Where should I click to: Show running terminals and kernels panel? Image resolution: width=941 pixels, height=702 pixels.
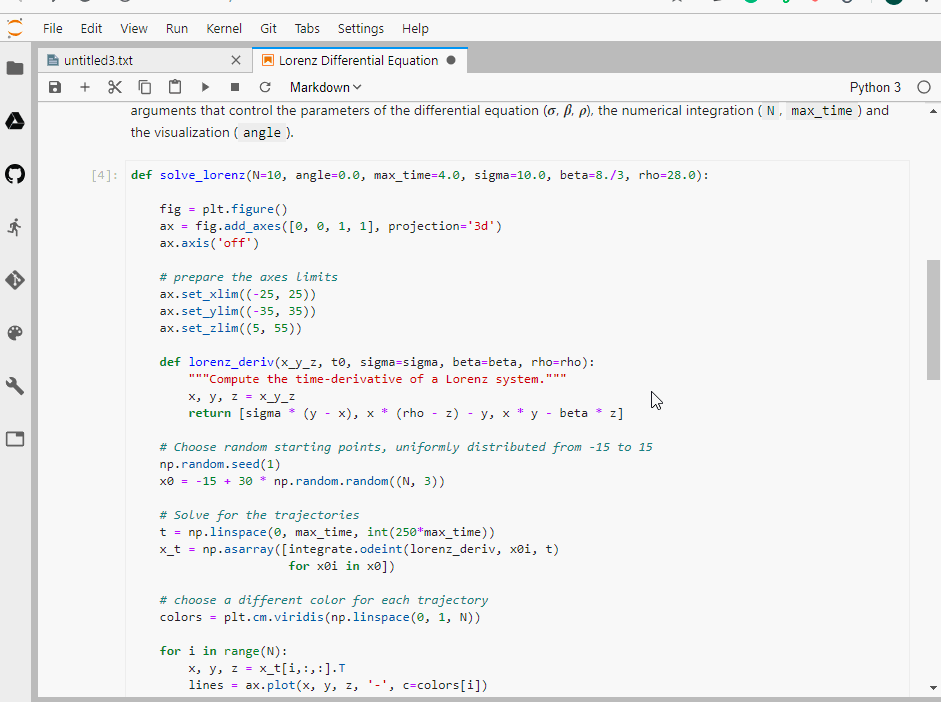[x=15, y=227]
